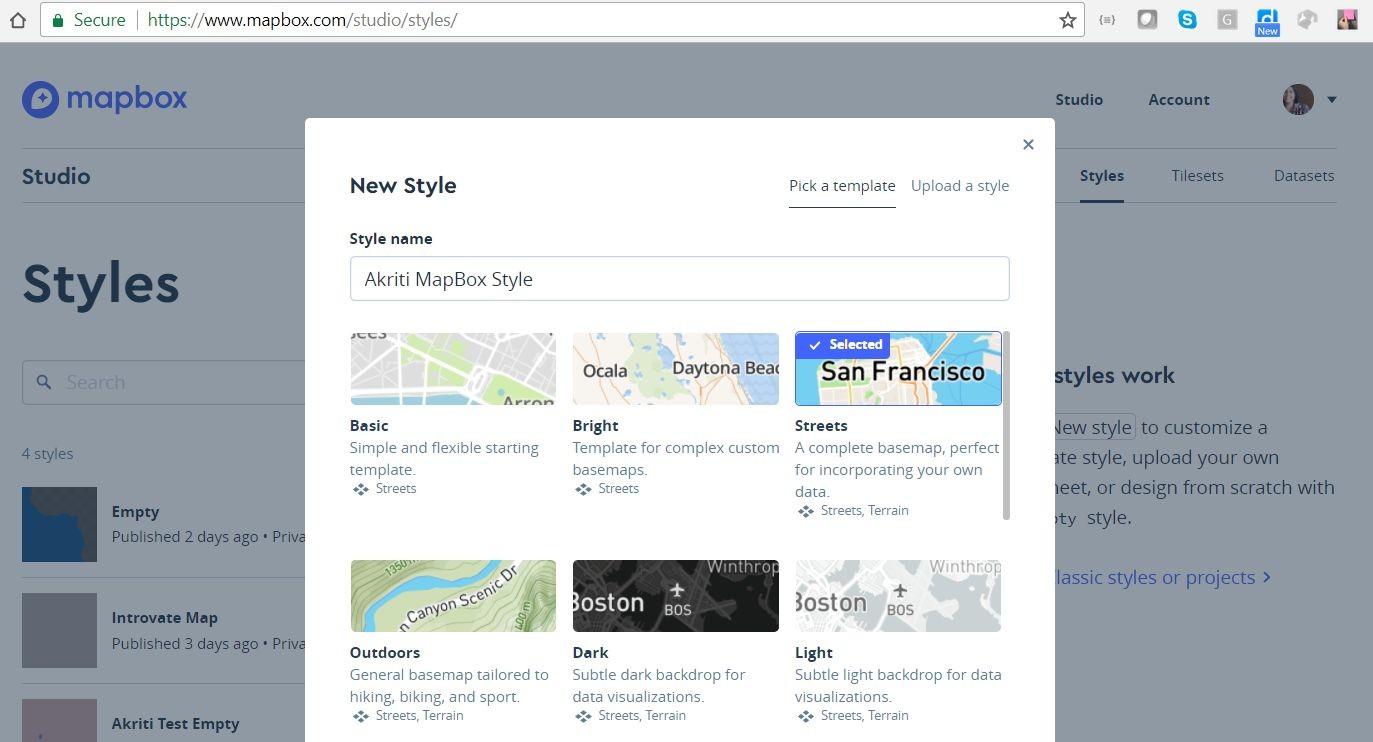Click the Bright template title
Image resolution: width=1373 pixels, height=742 pixels.
596,426
